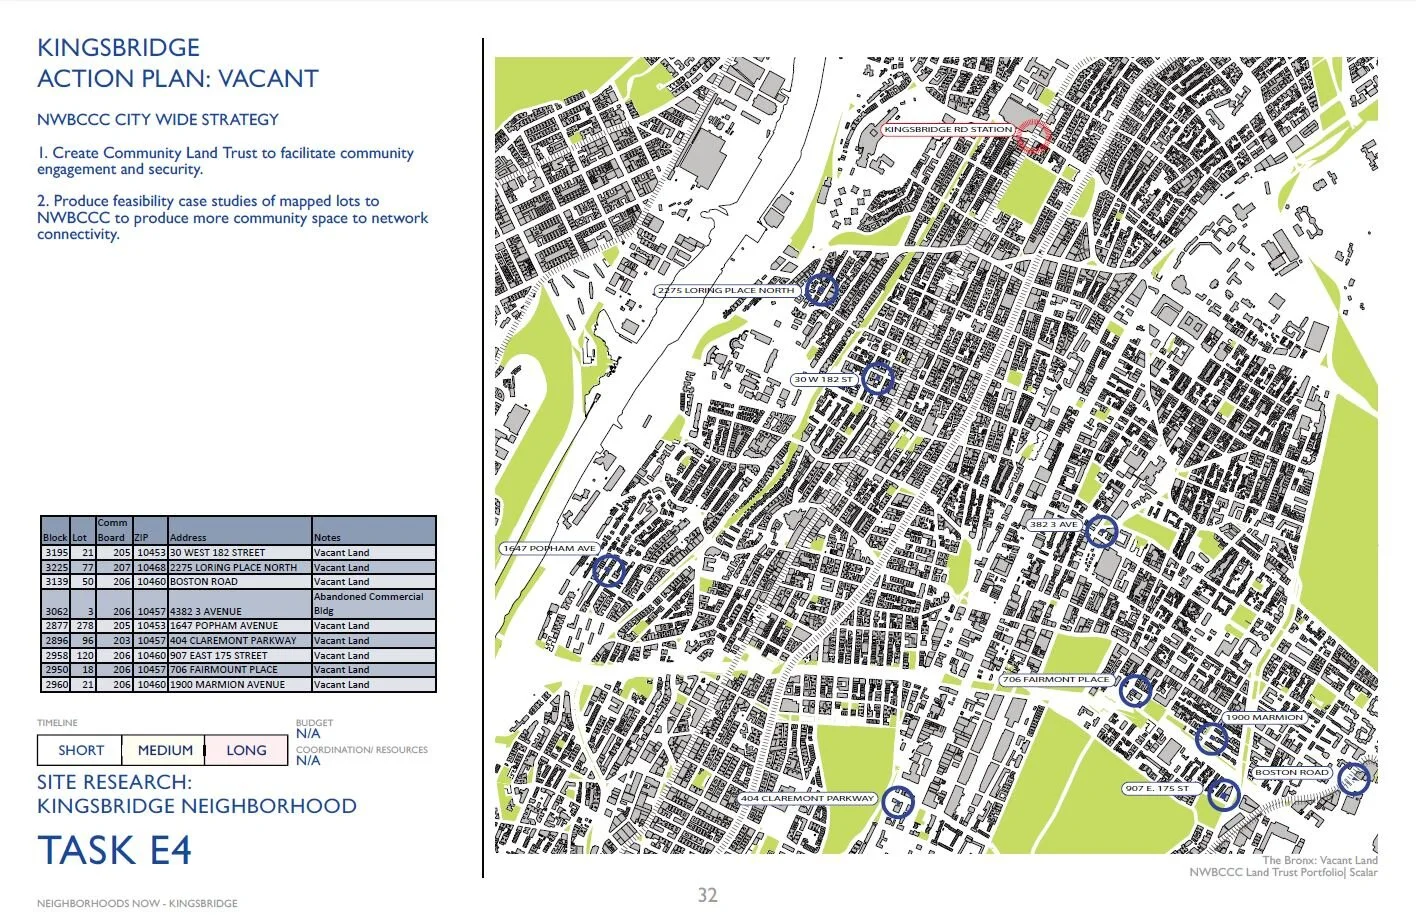Click the 1647 POPHAM AVE map label

pyautogui.click(x=549, y=548)
